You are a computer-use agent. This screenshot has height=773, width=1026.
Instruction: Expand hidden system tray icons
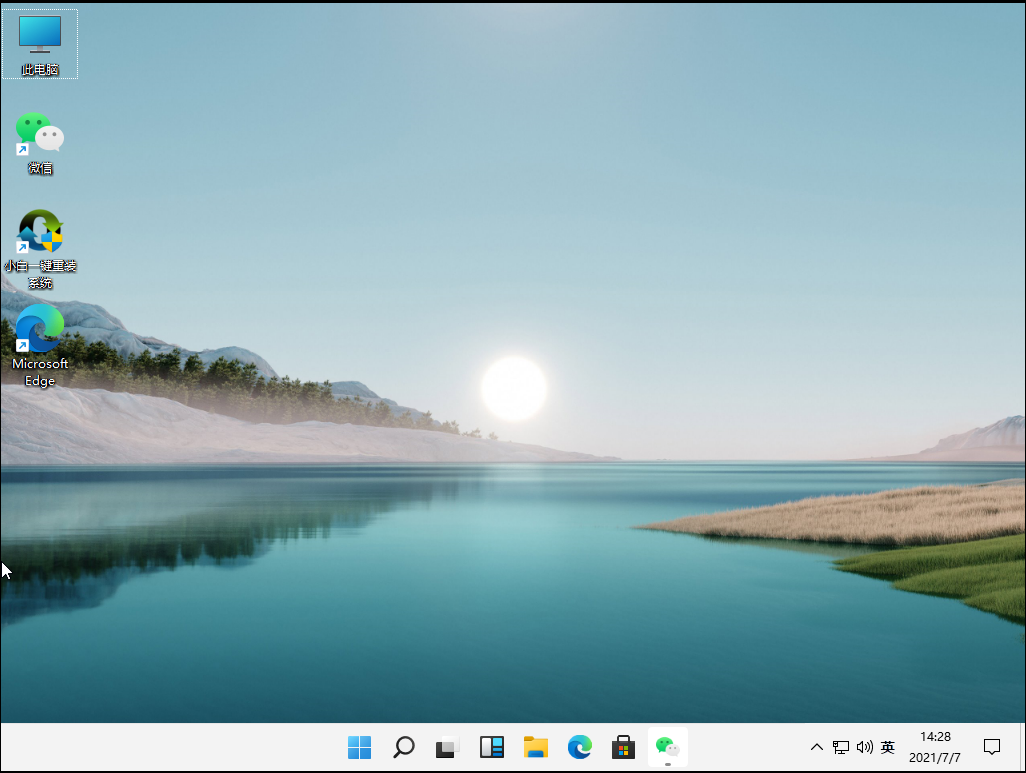[817, 746]
